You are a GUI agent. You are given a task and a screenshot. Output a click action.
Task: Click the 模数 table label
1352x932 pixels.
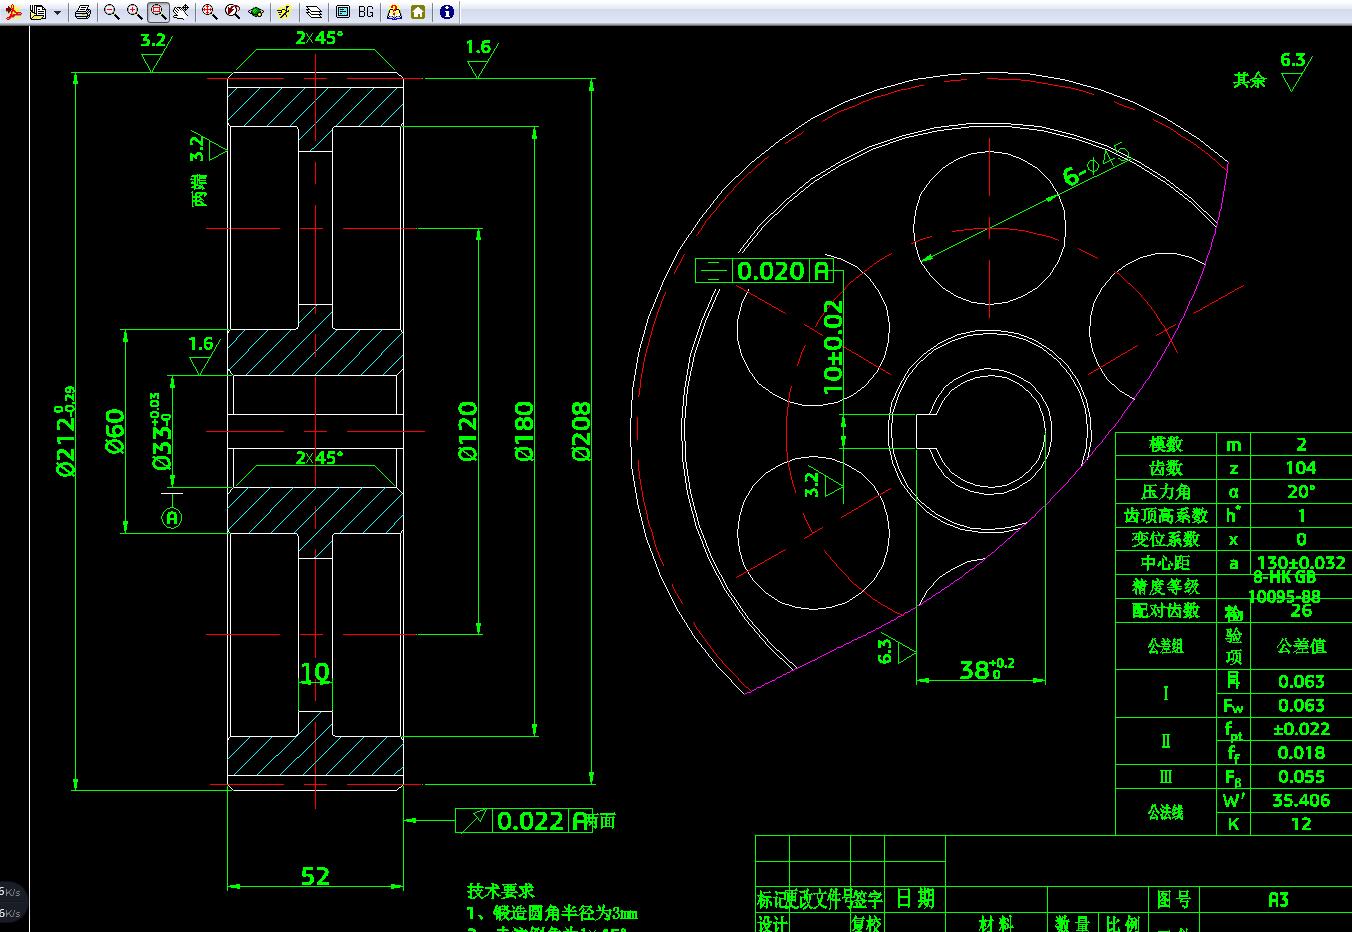(x=1166, y=444)
